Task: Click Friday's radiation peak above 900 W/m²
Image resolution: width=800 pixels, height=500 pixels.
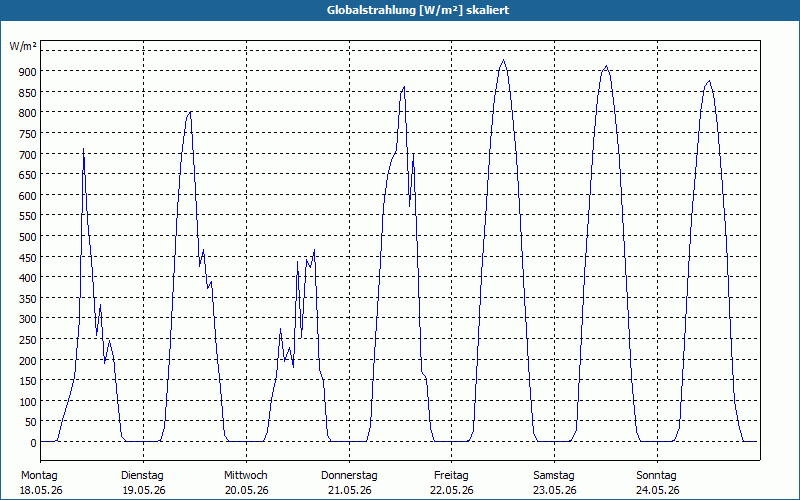Action: click(504, 60)
